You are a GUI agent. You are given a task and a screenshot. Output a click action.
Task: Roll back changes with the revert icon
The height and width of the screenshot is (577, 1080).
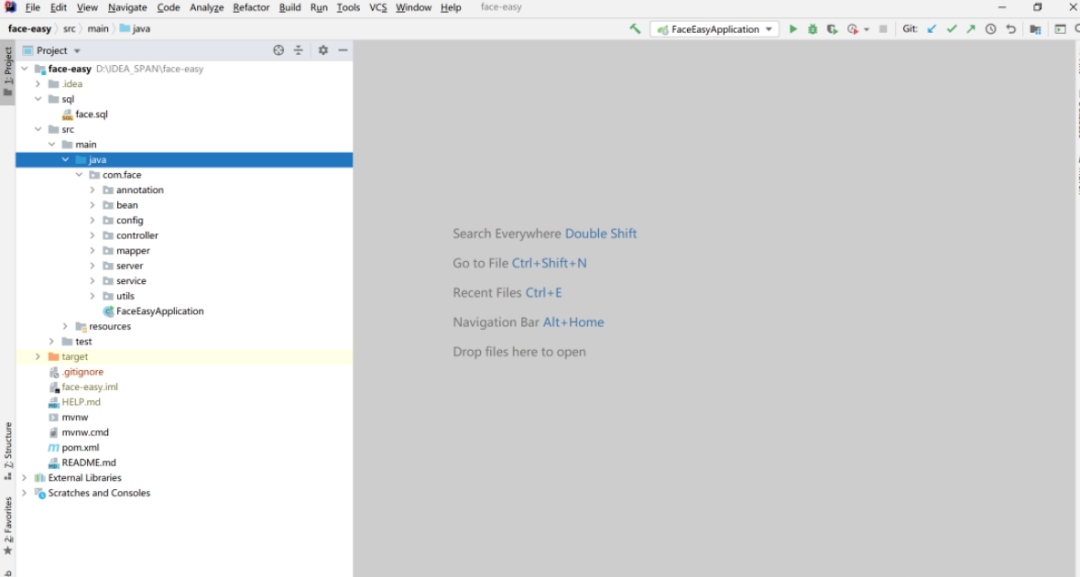(x=1011, y=29)
